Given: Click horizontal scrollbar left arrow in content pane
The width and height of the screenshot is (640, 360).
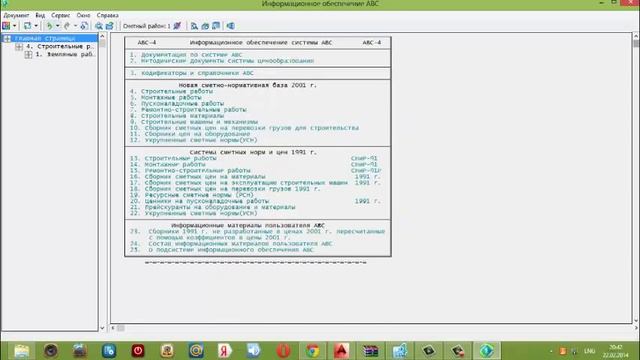Looking at the screenshot, I should point(113,328).
